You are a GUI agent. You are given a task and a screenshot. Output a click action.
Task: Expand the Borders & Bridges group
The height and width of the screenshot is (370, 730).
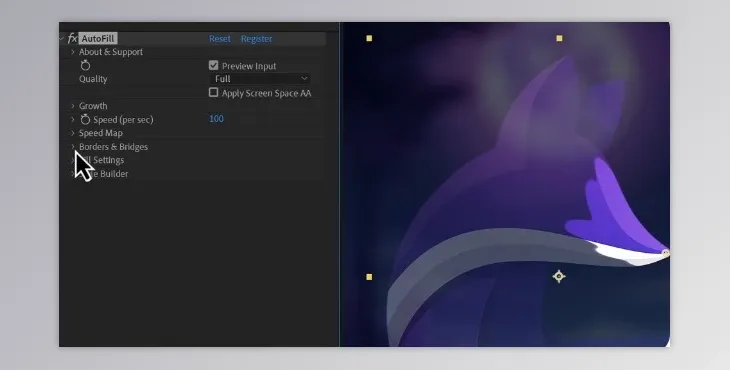[73, 147]
